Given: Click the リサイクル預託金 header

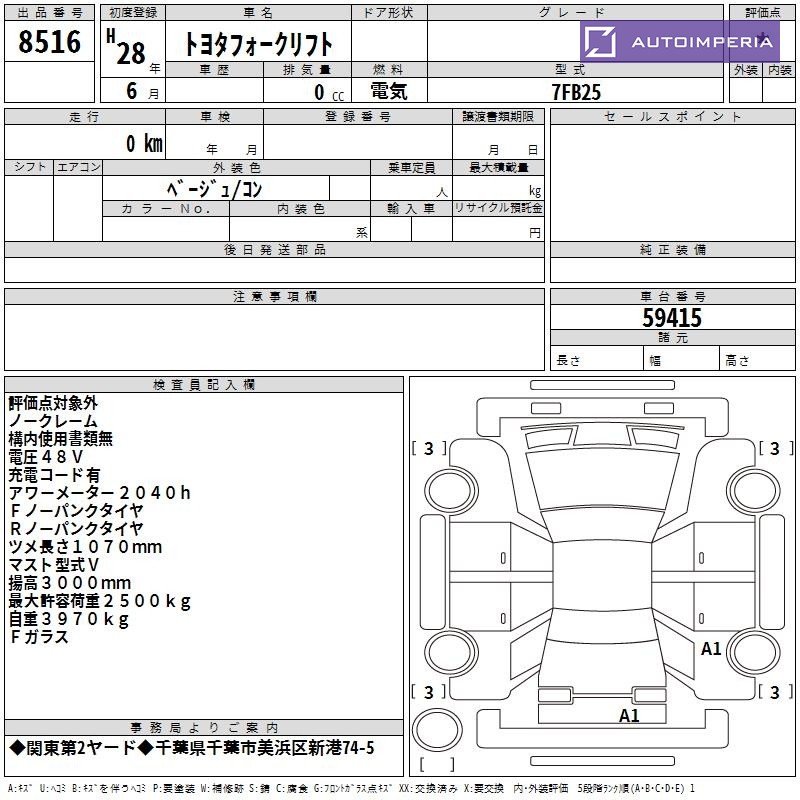Looking at the screenshot, I should [498, 209].
